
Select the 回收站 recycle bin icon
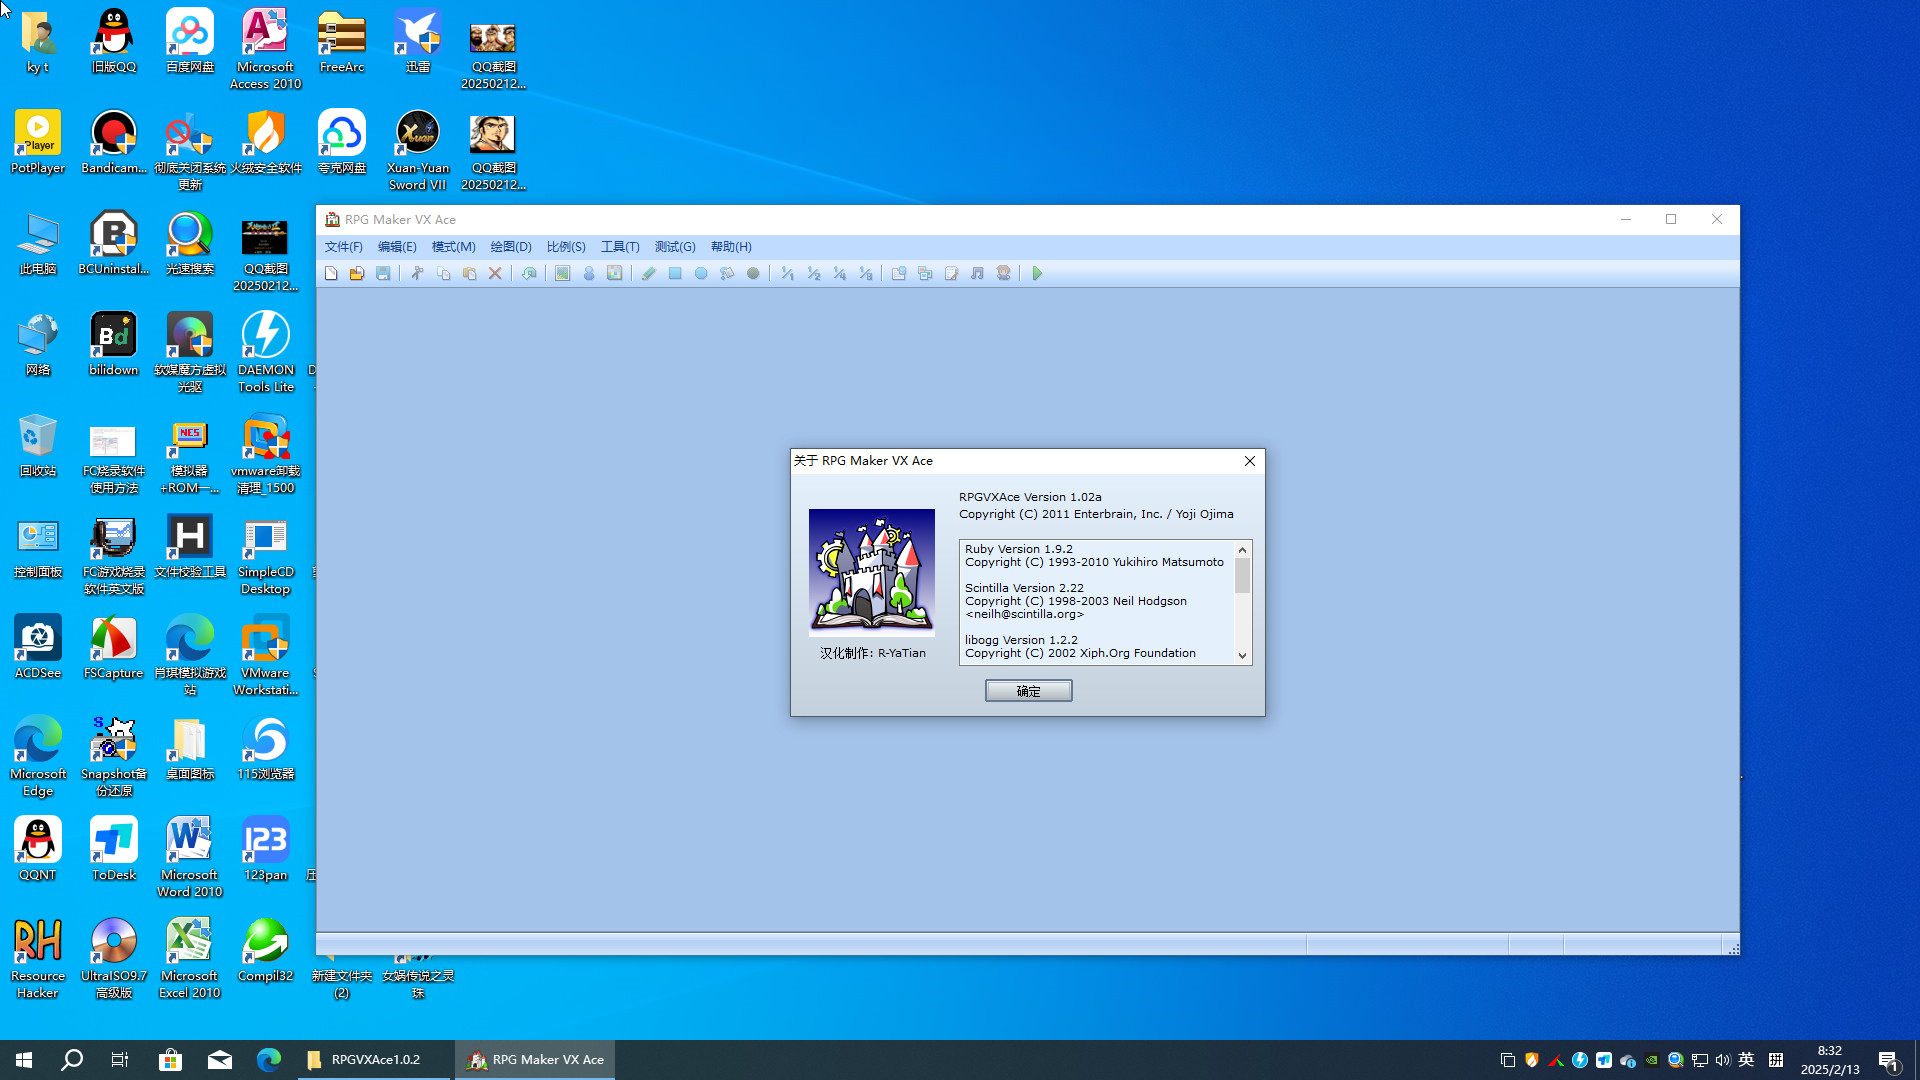(38, 445)
